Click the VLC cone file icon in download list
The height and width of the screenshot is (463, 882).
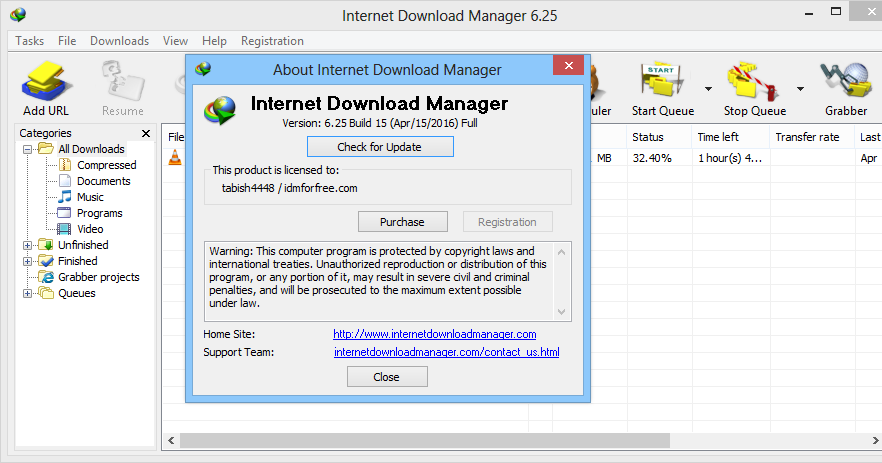(176, 158)
